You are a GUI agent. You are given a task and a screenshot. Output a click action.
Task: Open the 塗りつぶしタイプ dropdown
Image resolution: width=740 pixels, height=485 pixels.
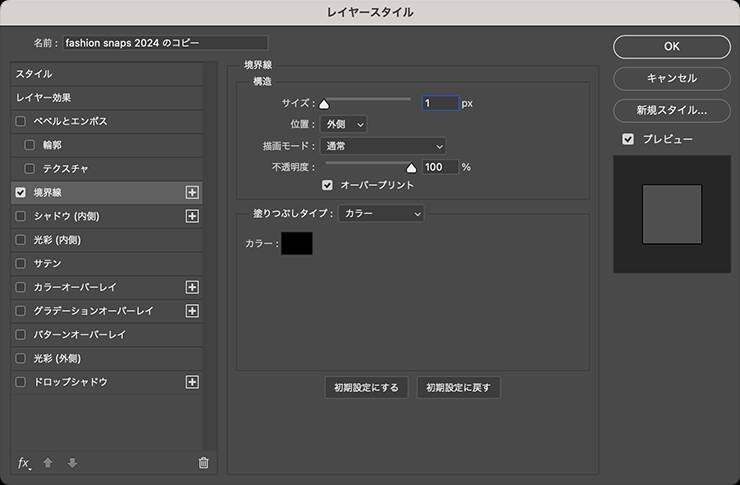(x=381, y=213)
